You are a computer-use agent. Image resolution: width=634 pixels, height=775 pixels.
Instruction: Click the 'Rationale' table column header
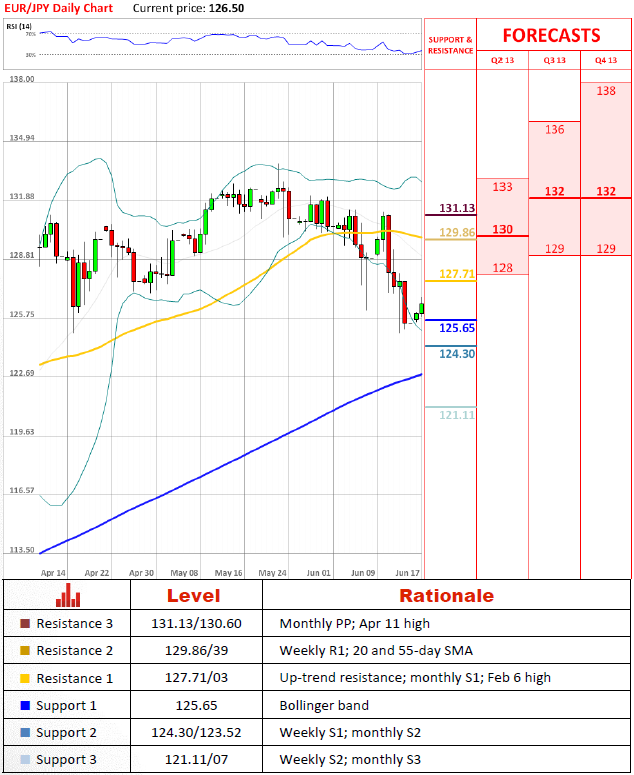pos(446,596)
